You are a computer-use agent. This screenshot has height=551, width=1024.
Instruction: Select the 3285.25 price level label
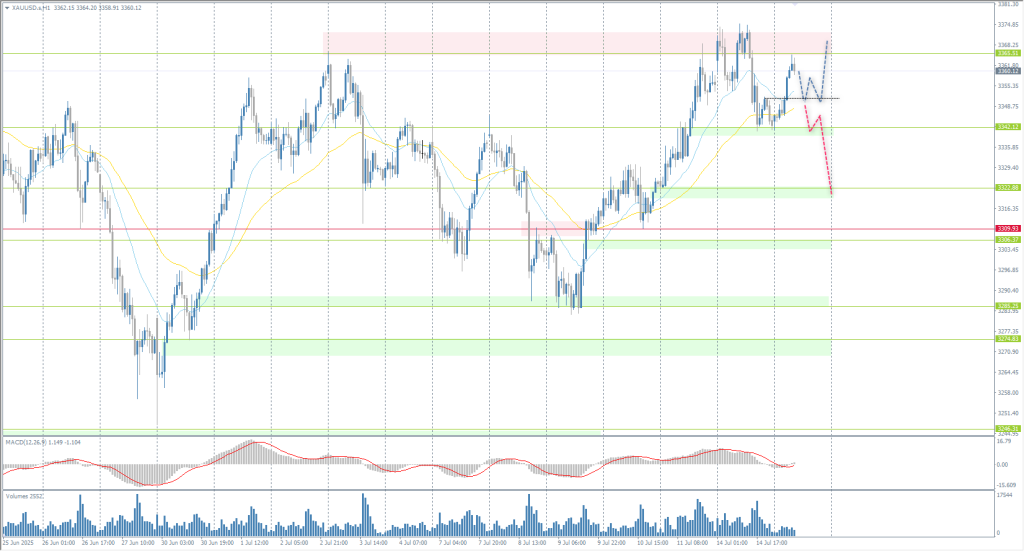(1007, 306)
